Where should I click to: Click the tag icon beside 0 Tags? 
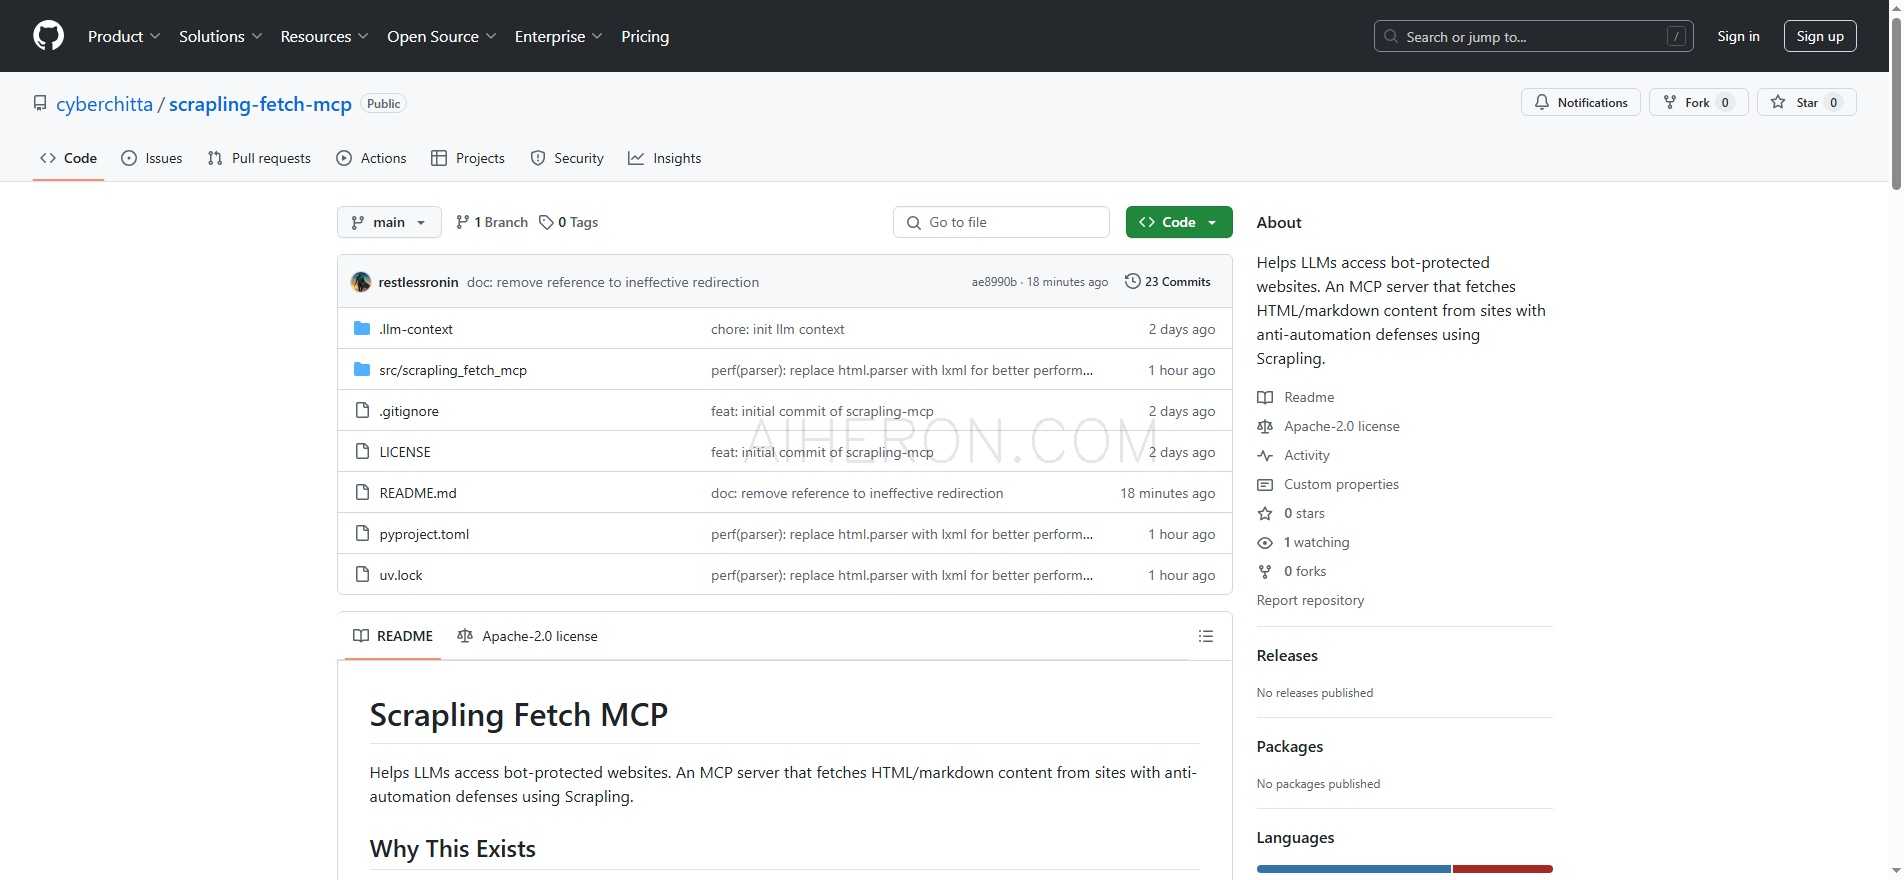point(546,222)
